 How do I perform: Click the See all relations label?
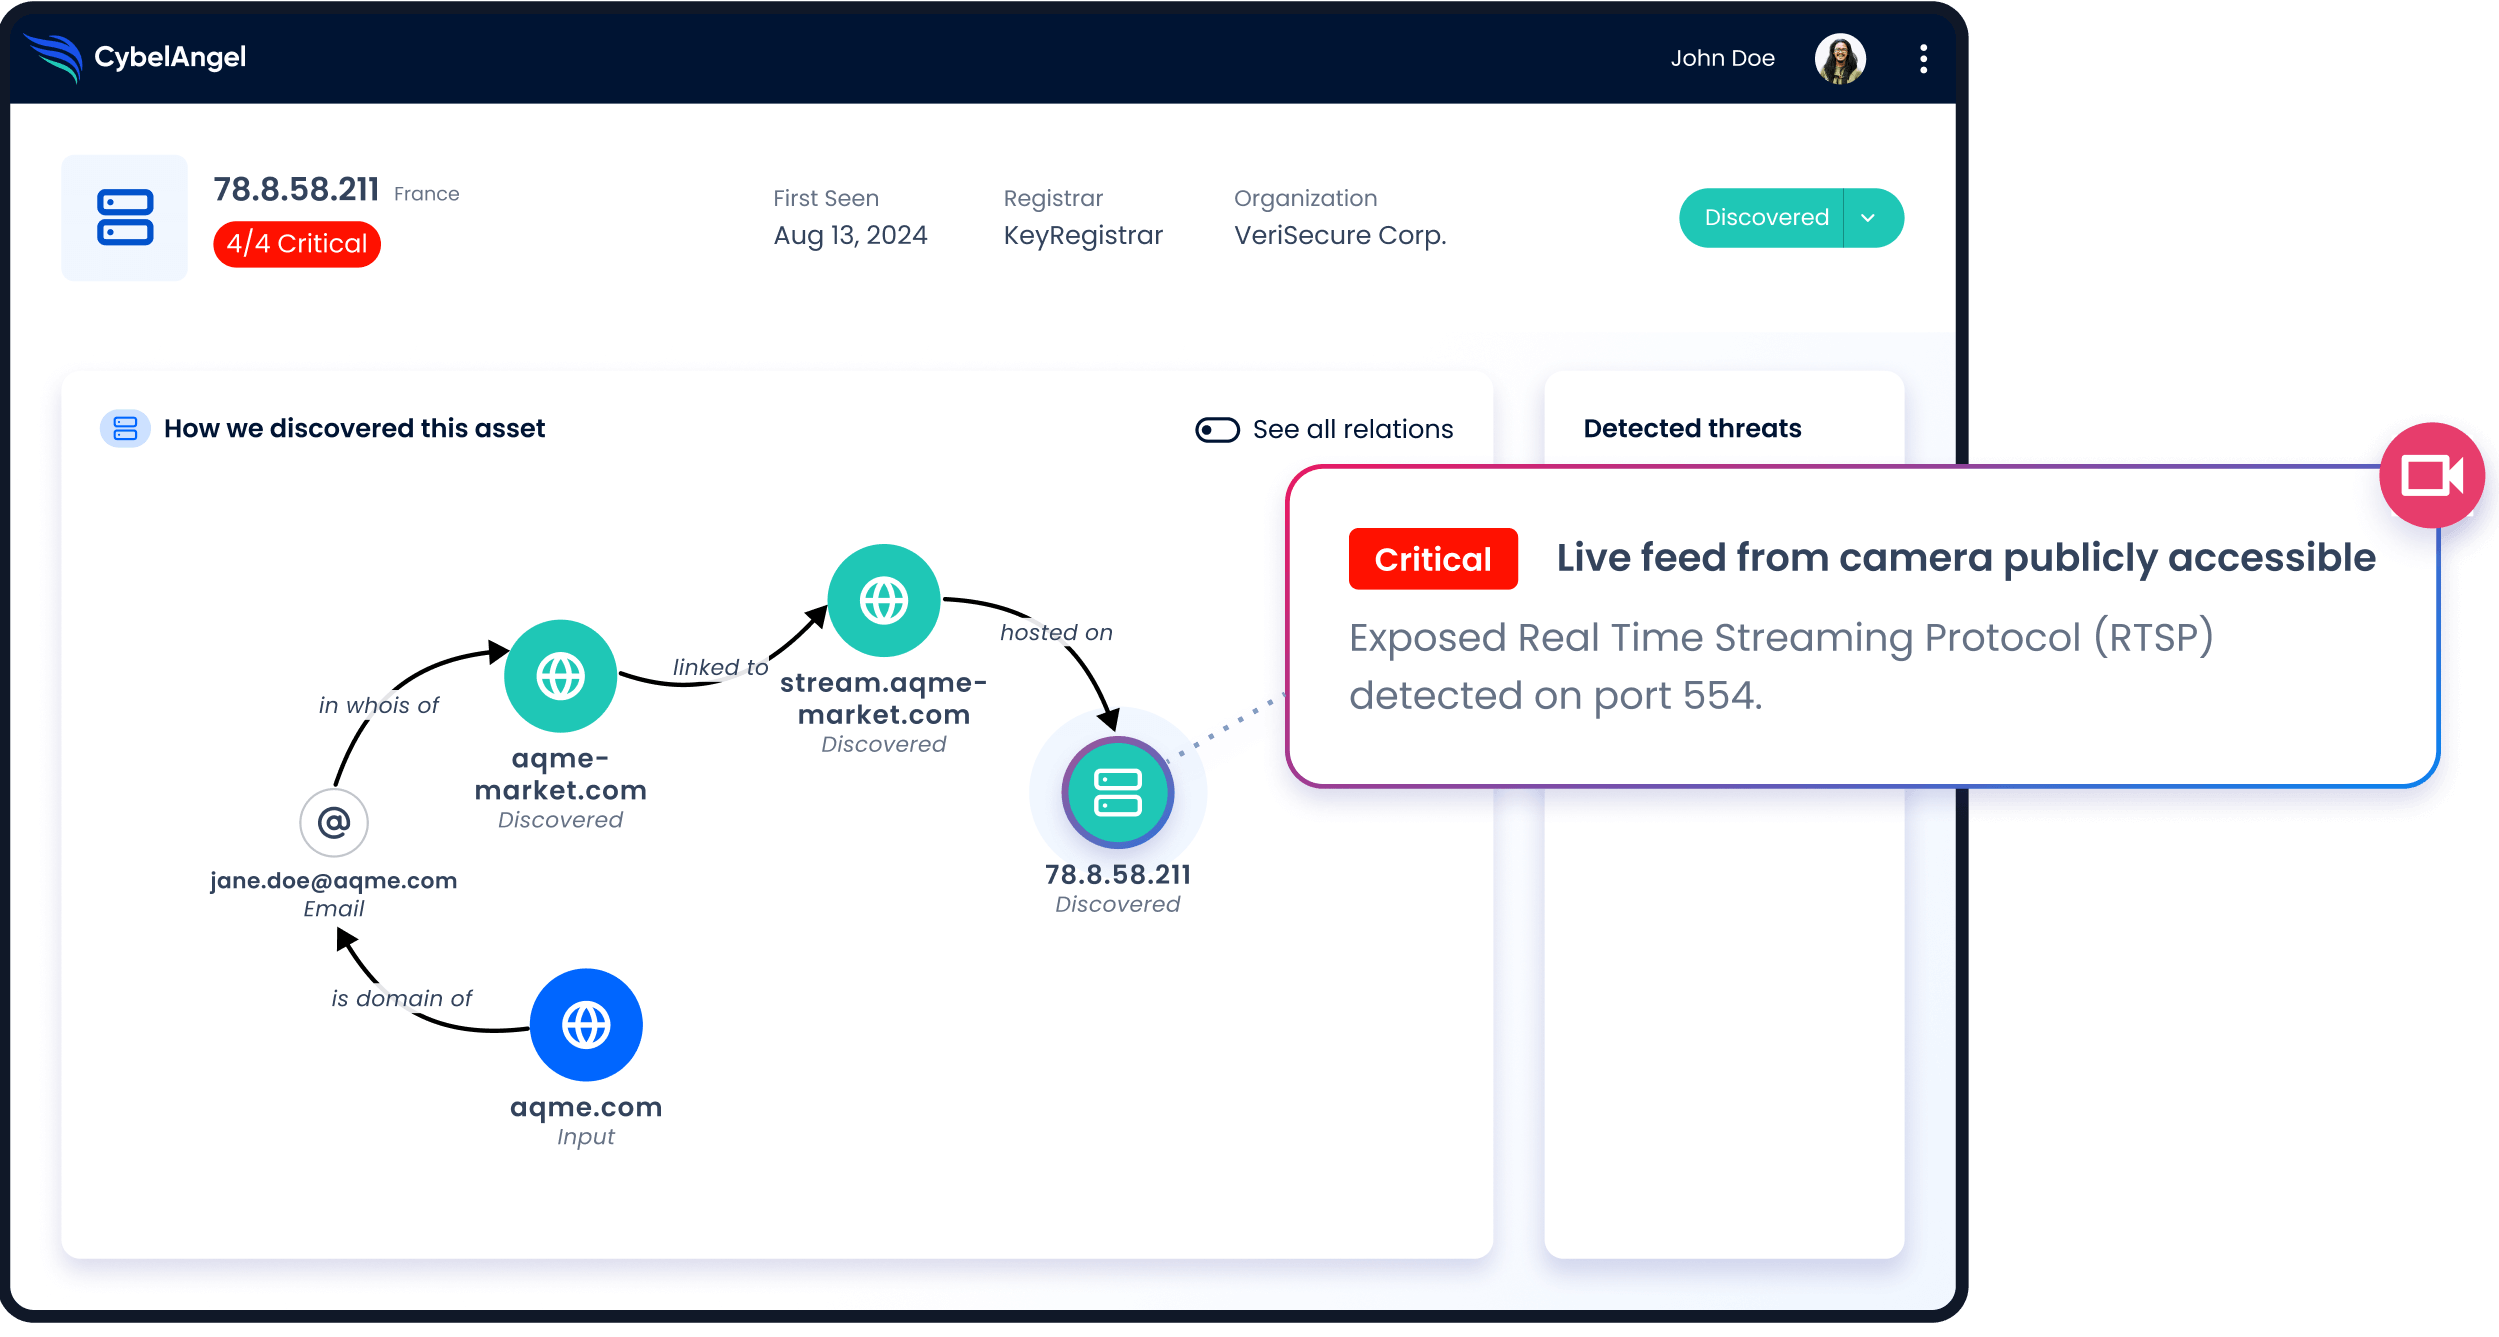[1352, 429]
